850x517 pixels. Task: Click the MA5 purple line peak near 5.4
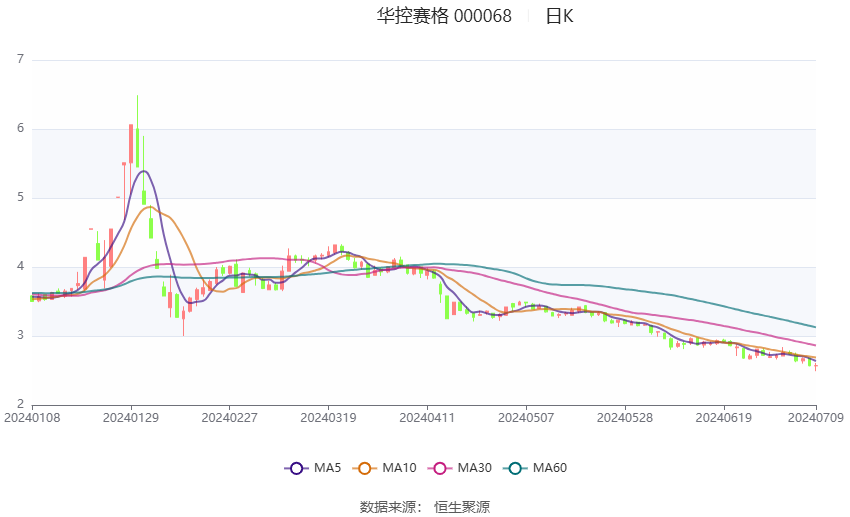(x=144, y=171)
